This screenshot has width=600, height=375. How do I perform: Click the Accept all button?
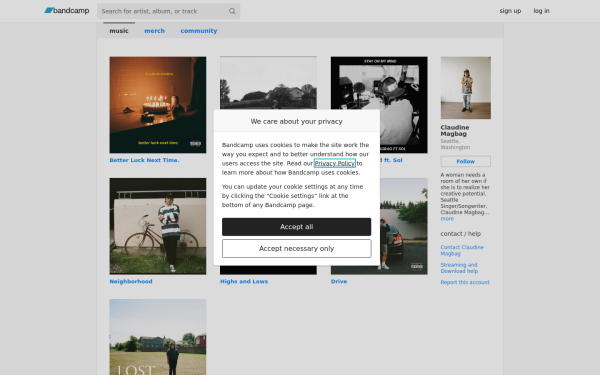pos(297,227)
